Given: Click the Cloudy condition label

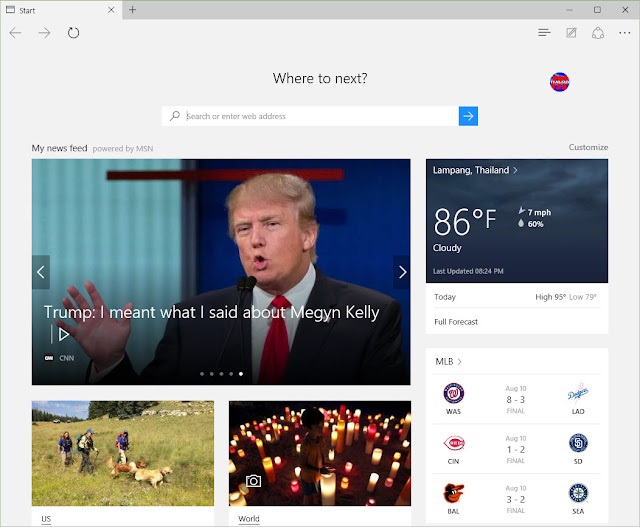Looking at the screenshot, I should click(447, 248).
